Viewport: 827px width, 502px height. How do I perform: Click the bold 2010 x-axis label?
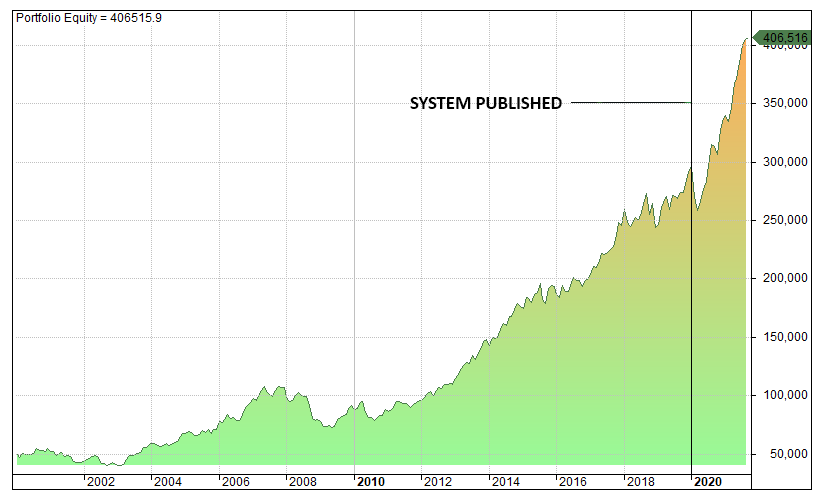(x=371, y=481)
